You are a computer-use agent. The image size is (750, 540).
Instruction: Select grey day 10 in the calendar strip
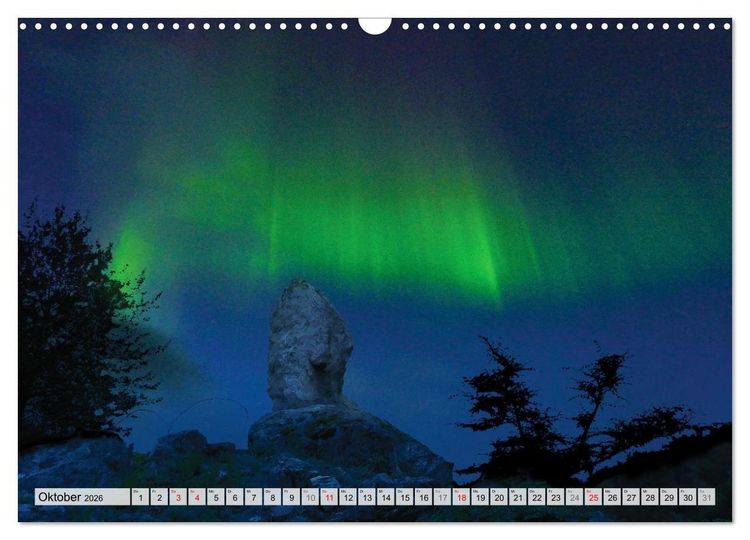(x=310, y=496)
